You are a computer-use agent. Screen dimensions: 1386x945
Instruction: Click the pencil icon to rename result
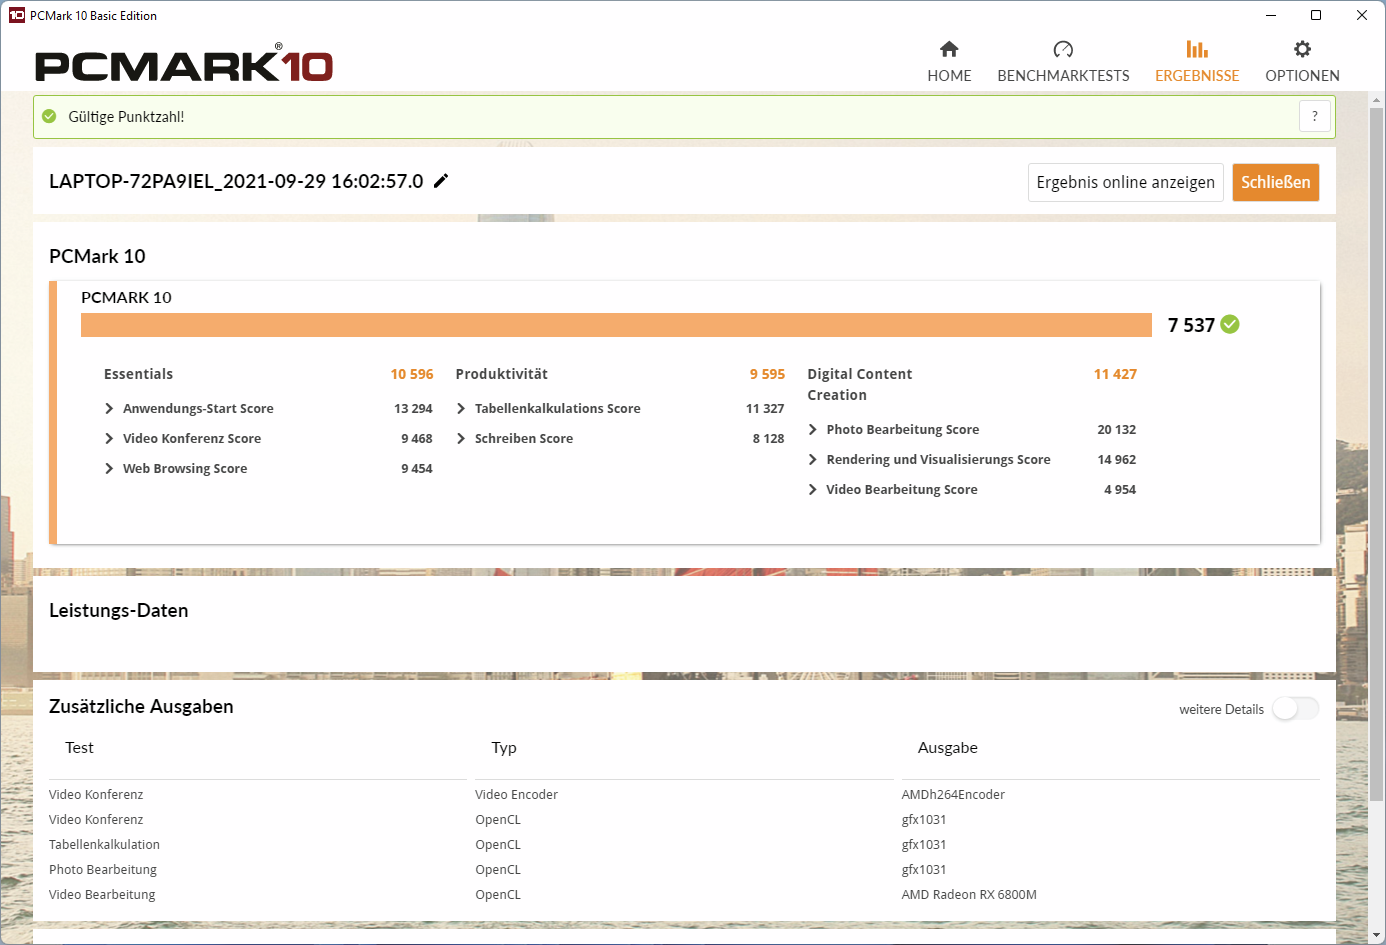[x=441, y=181]
